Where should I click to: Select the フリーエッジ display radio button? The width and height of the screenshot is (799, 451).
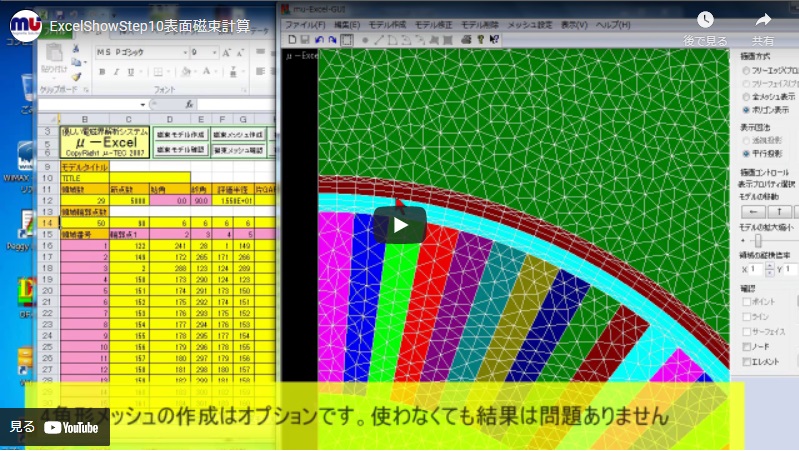[746, 70]
